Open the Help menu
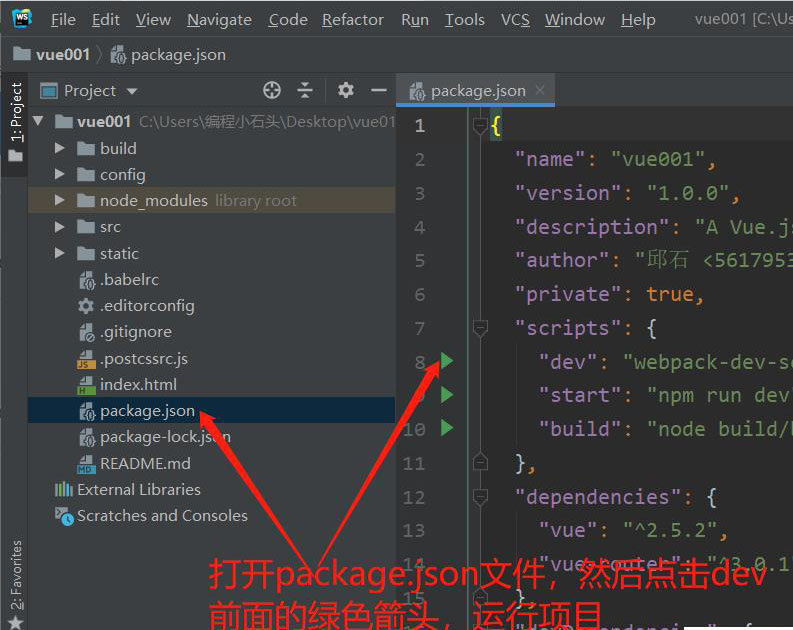 click(638, 20)
